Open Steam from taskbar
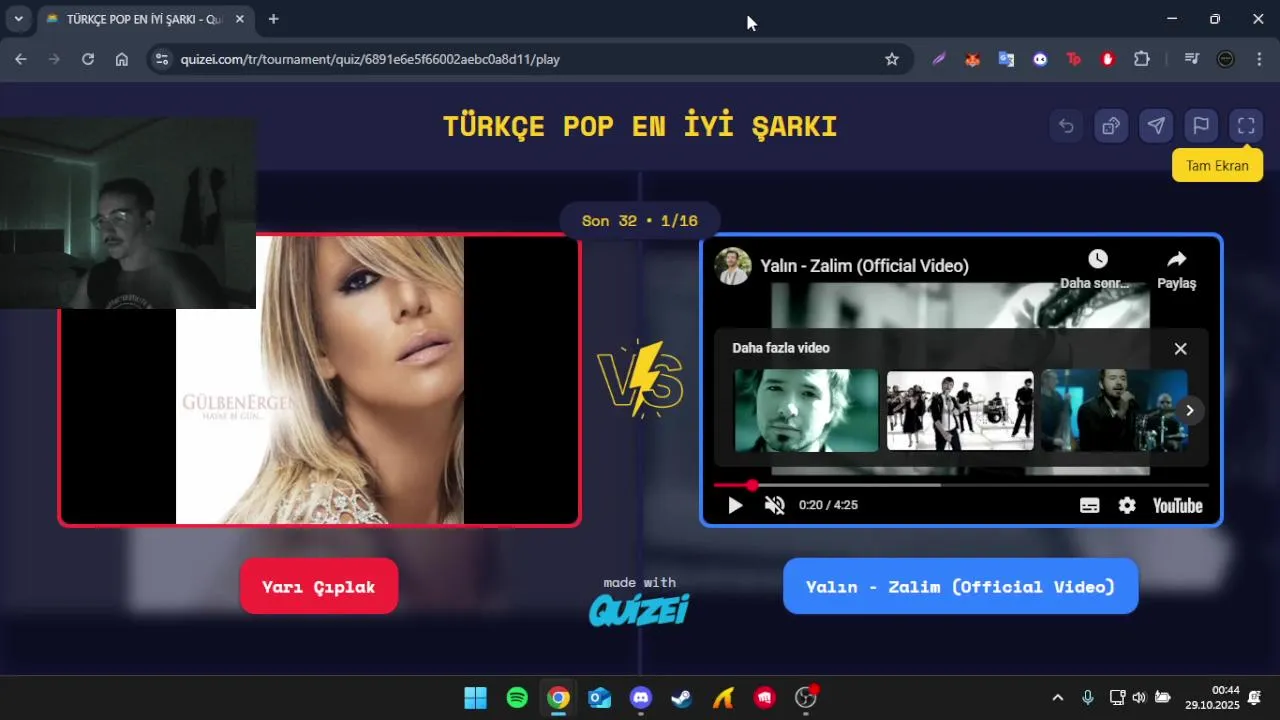 (682, 698)
